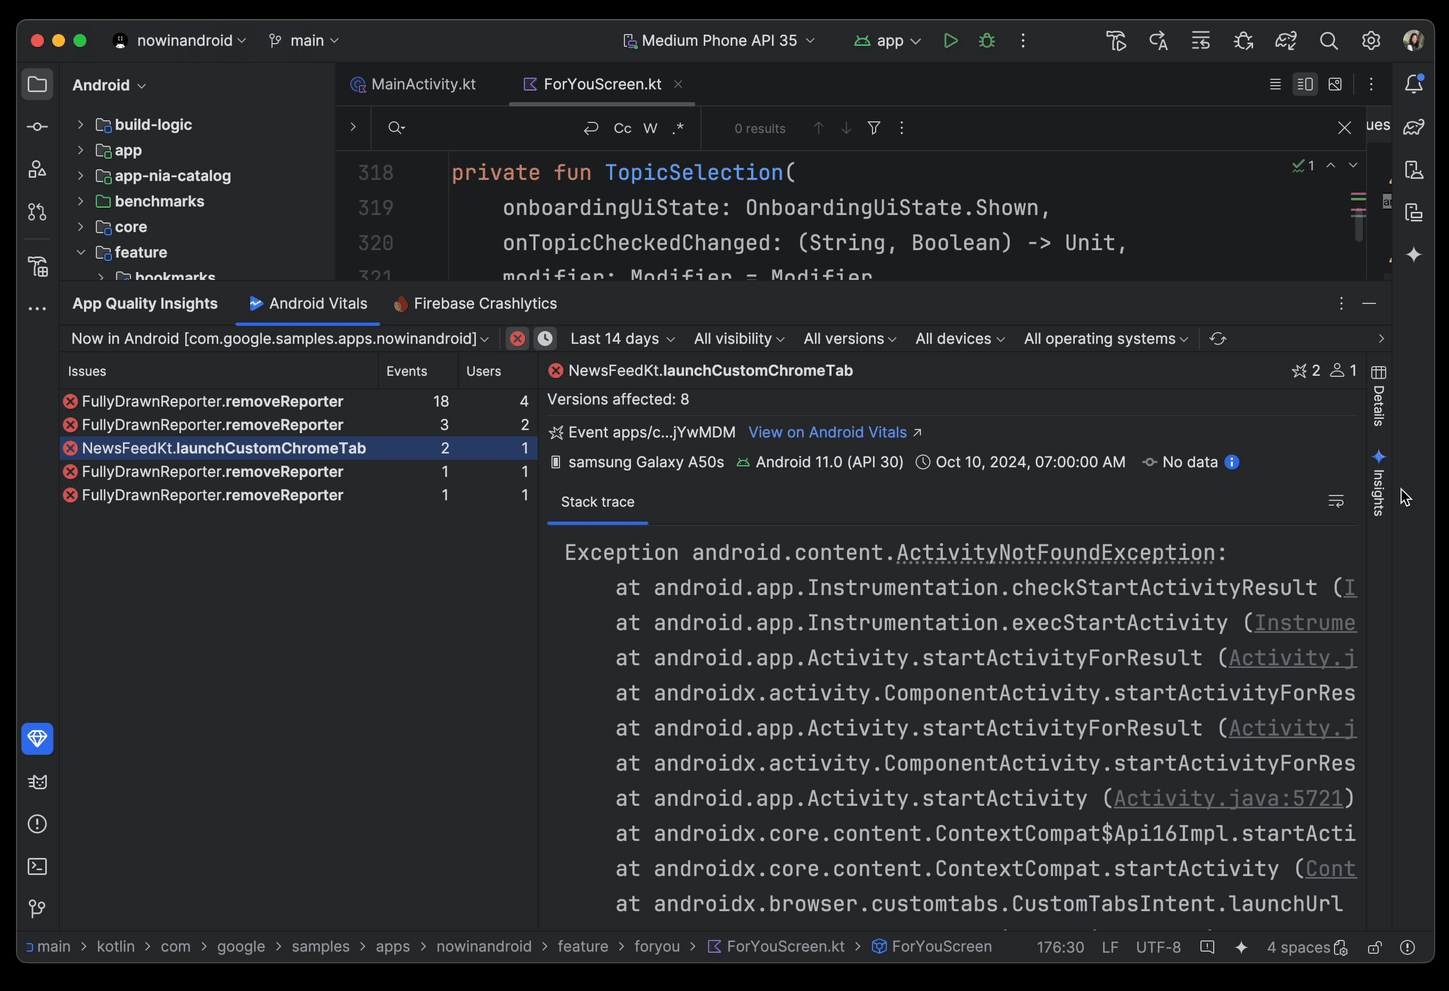The height and width of the screenshot is (991, 1449).
Task: Open the IDE Settings gear icon
Action: pyautogui.click(x=1371, y=41)
